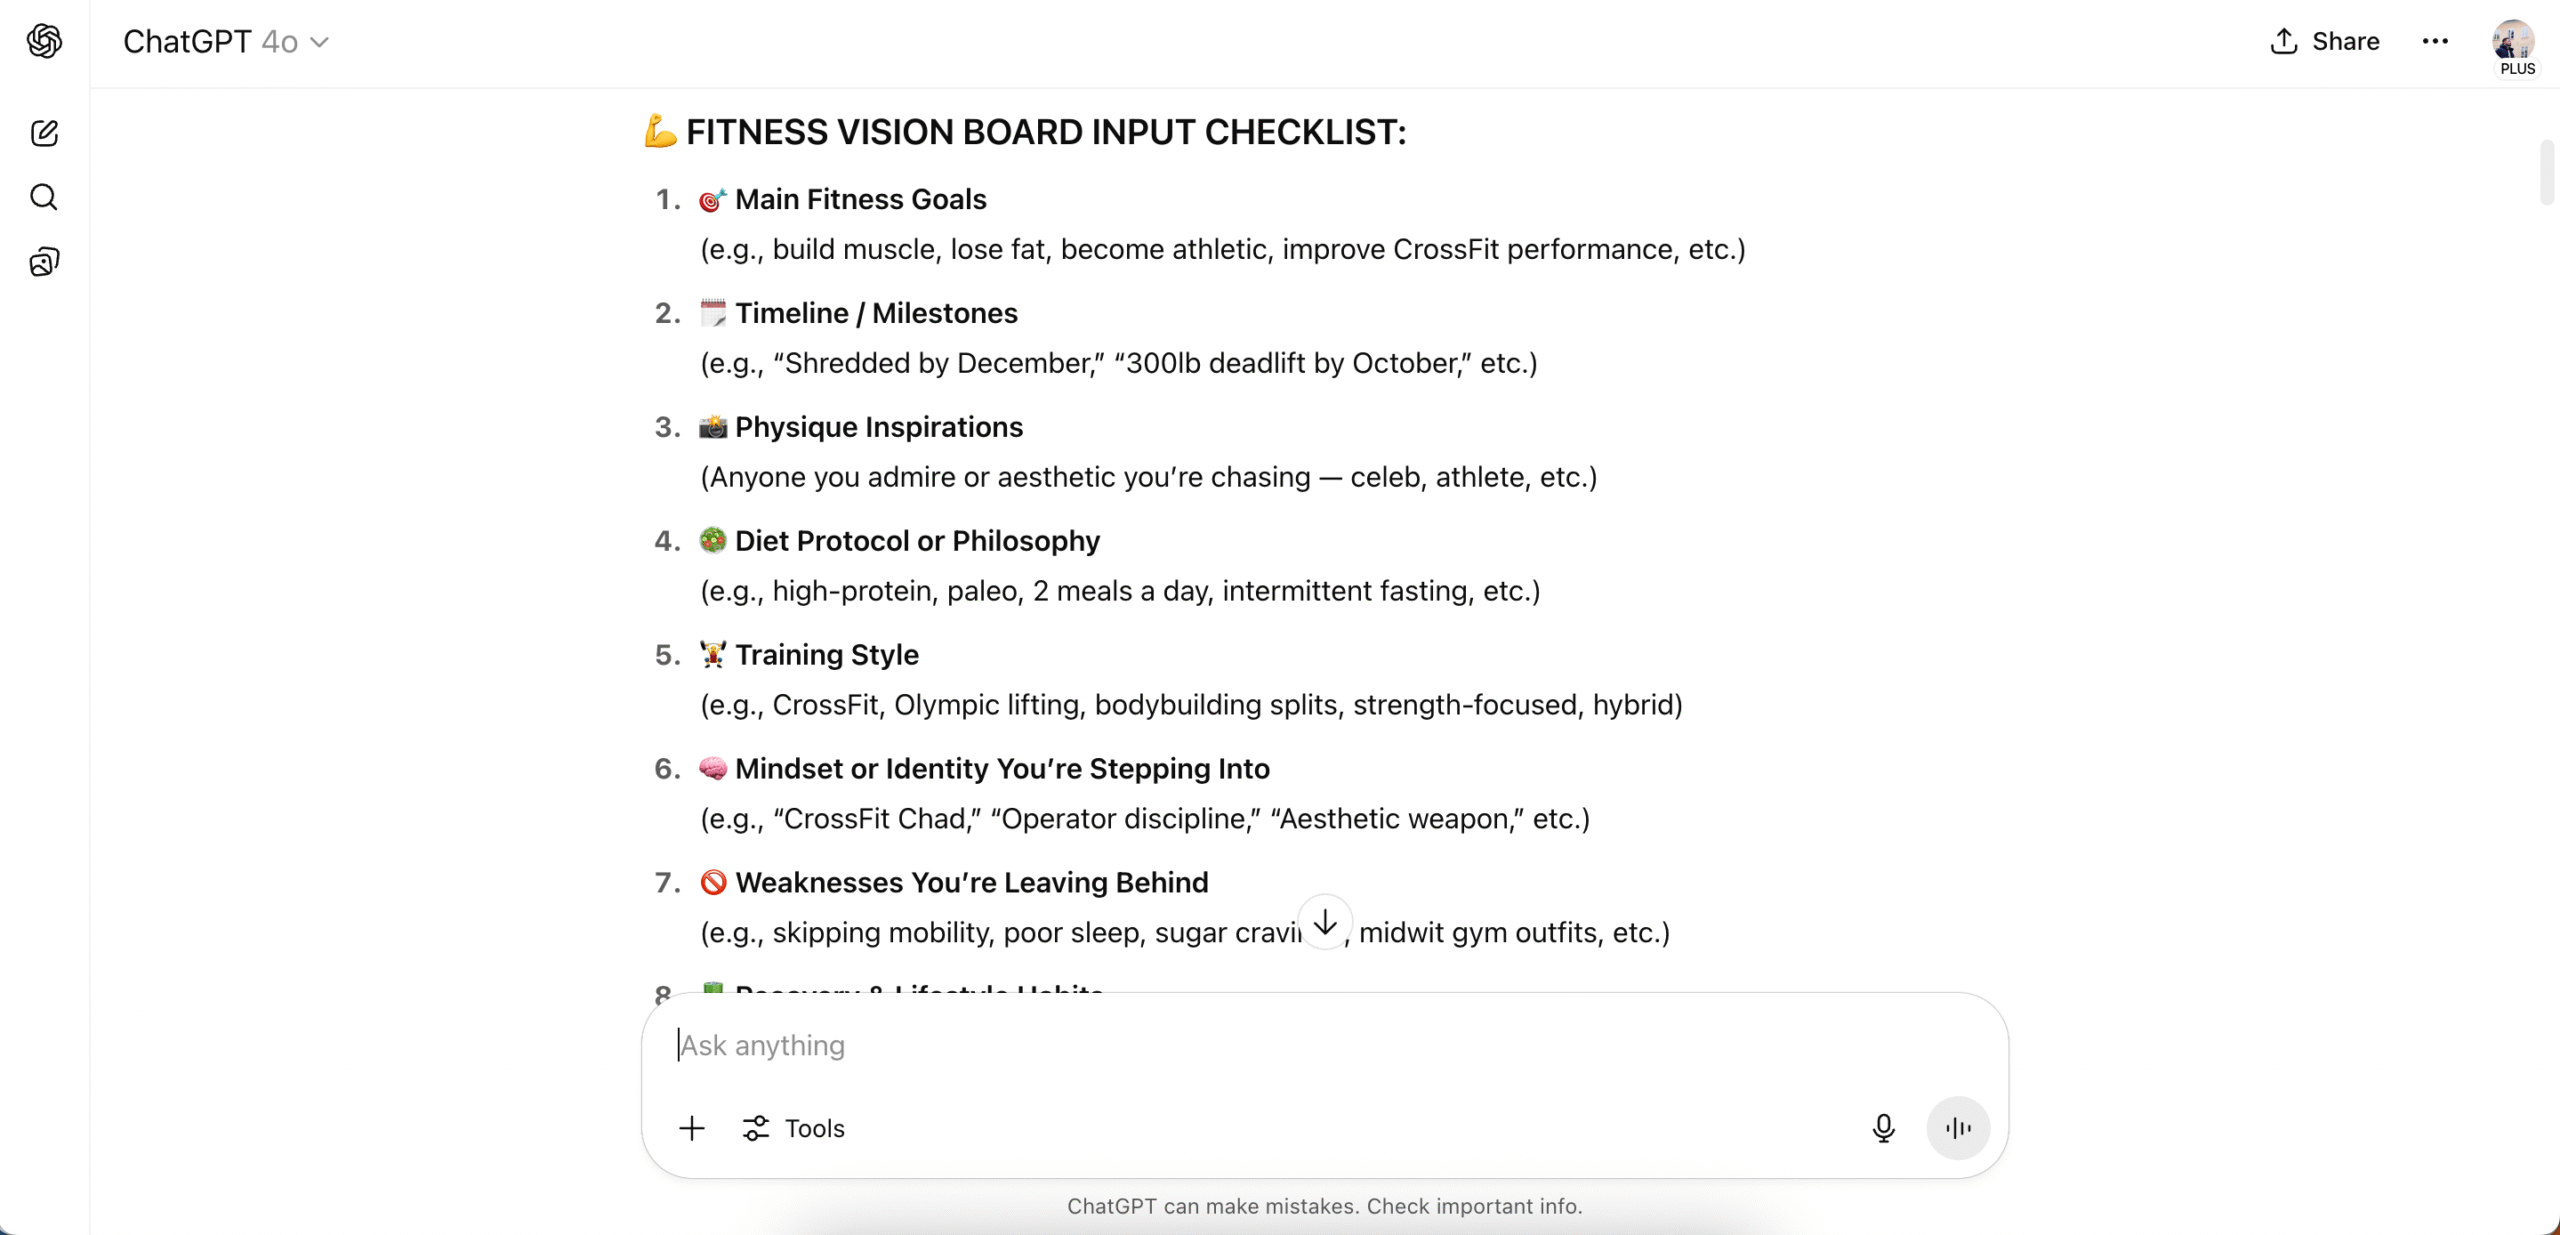Click the page vertical scrollbar thumb
Image resolution: width=2560 pixels, height=1235 pixels.
pyautogui.click(x=2547, y=172)
